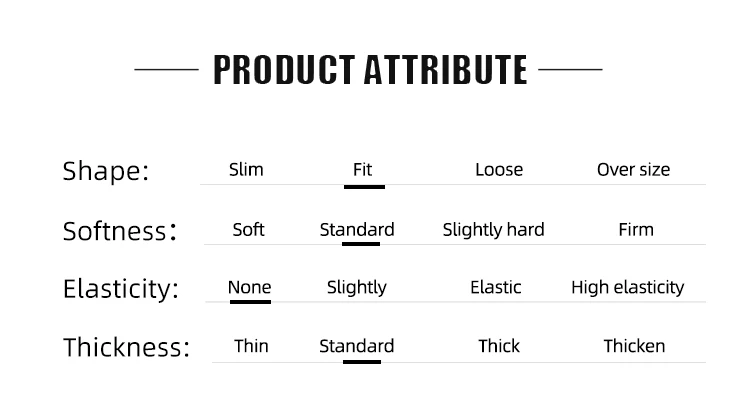
Task: Click the Thickness row label
Action: tap(126, 347)
